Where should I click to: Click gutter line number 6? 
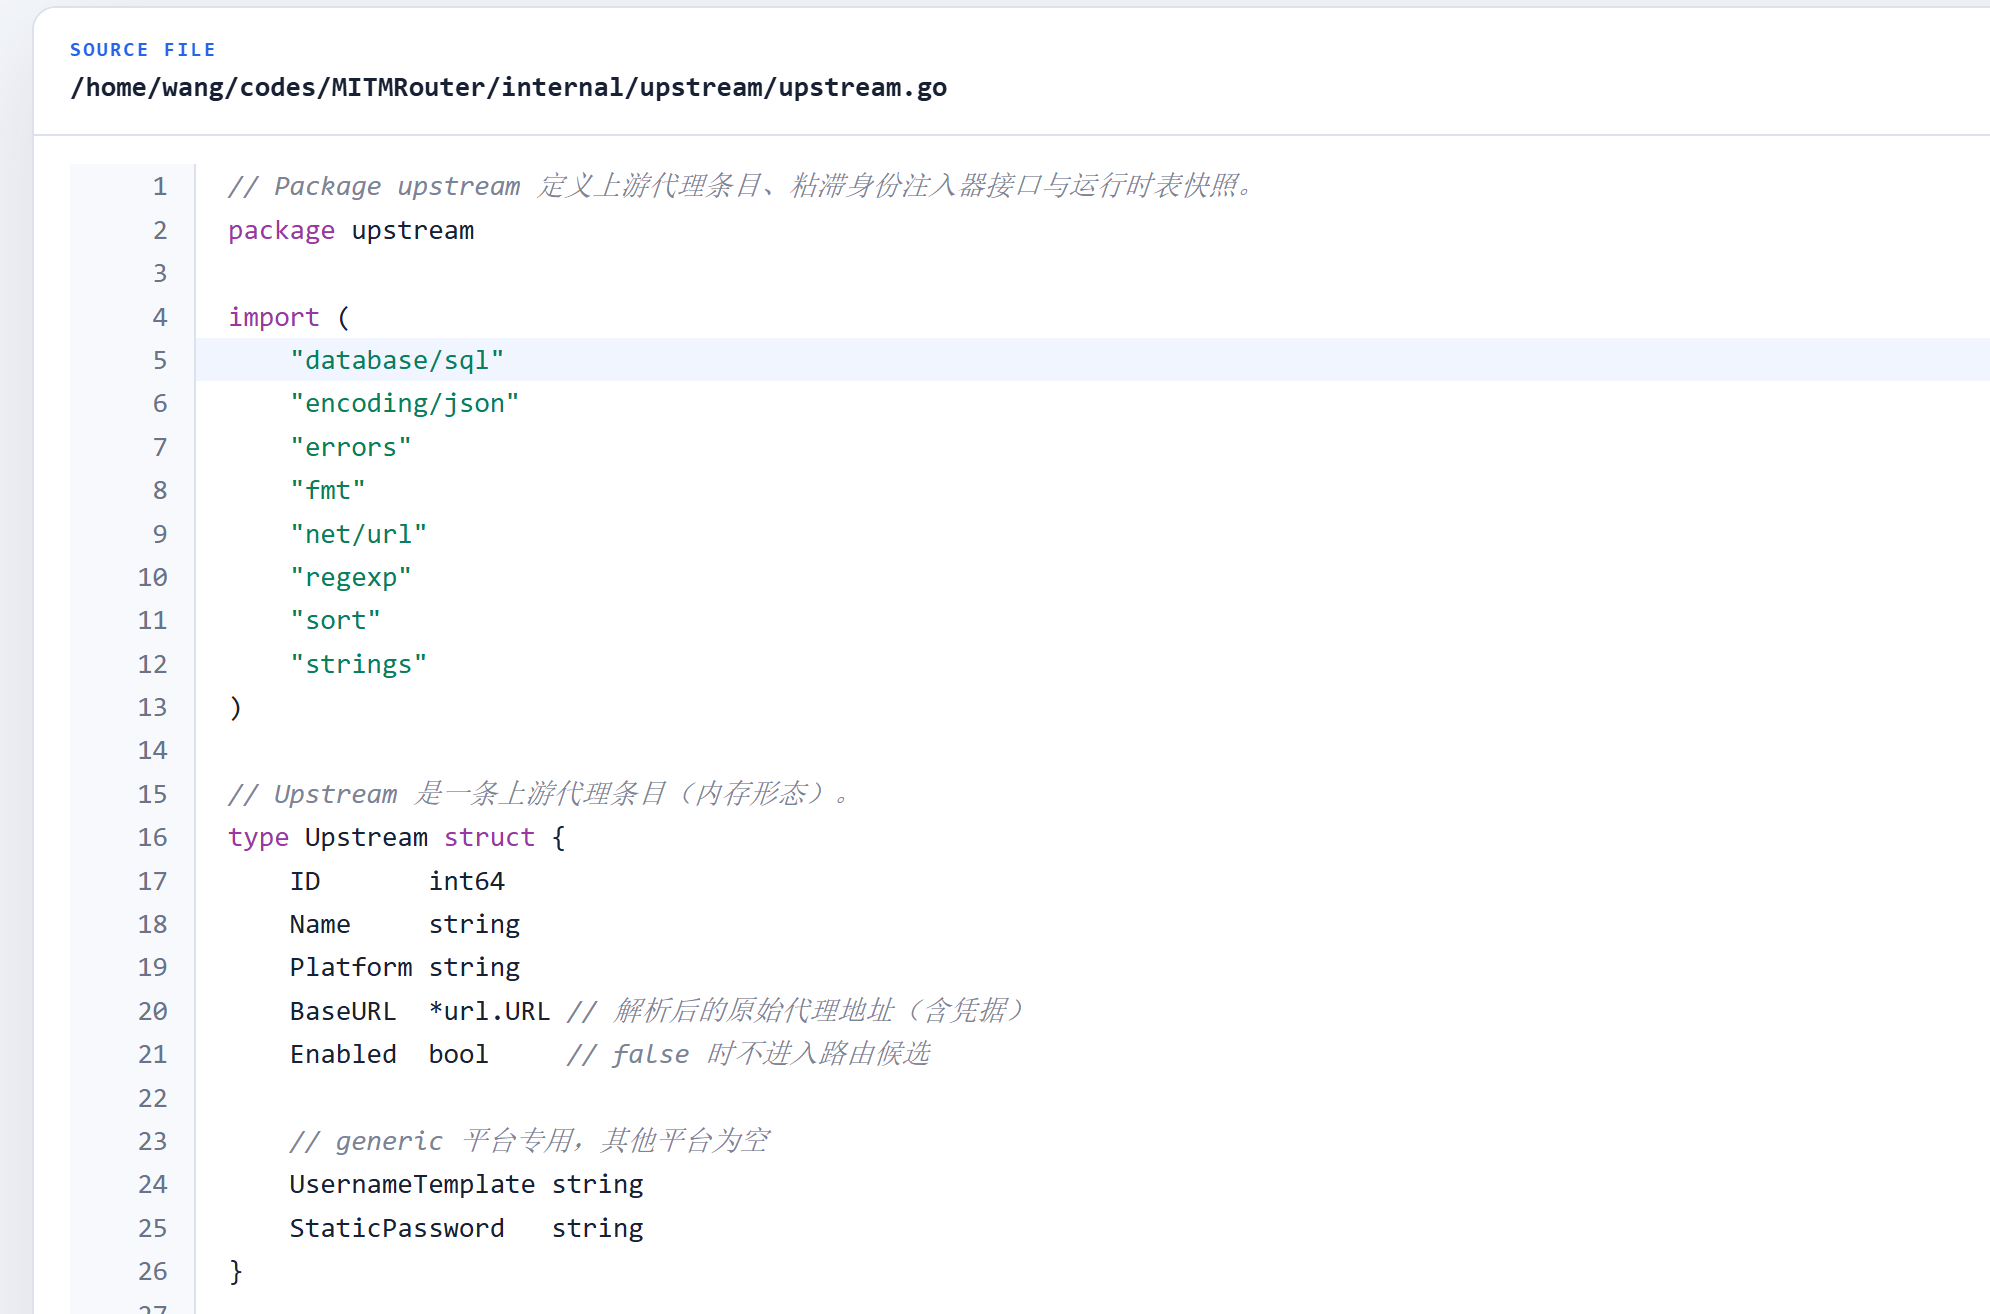(160, 403)
